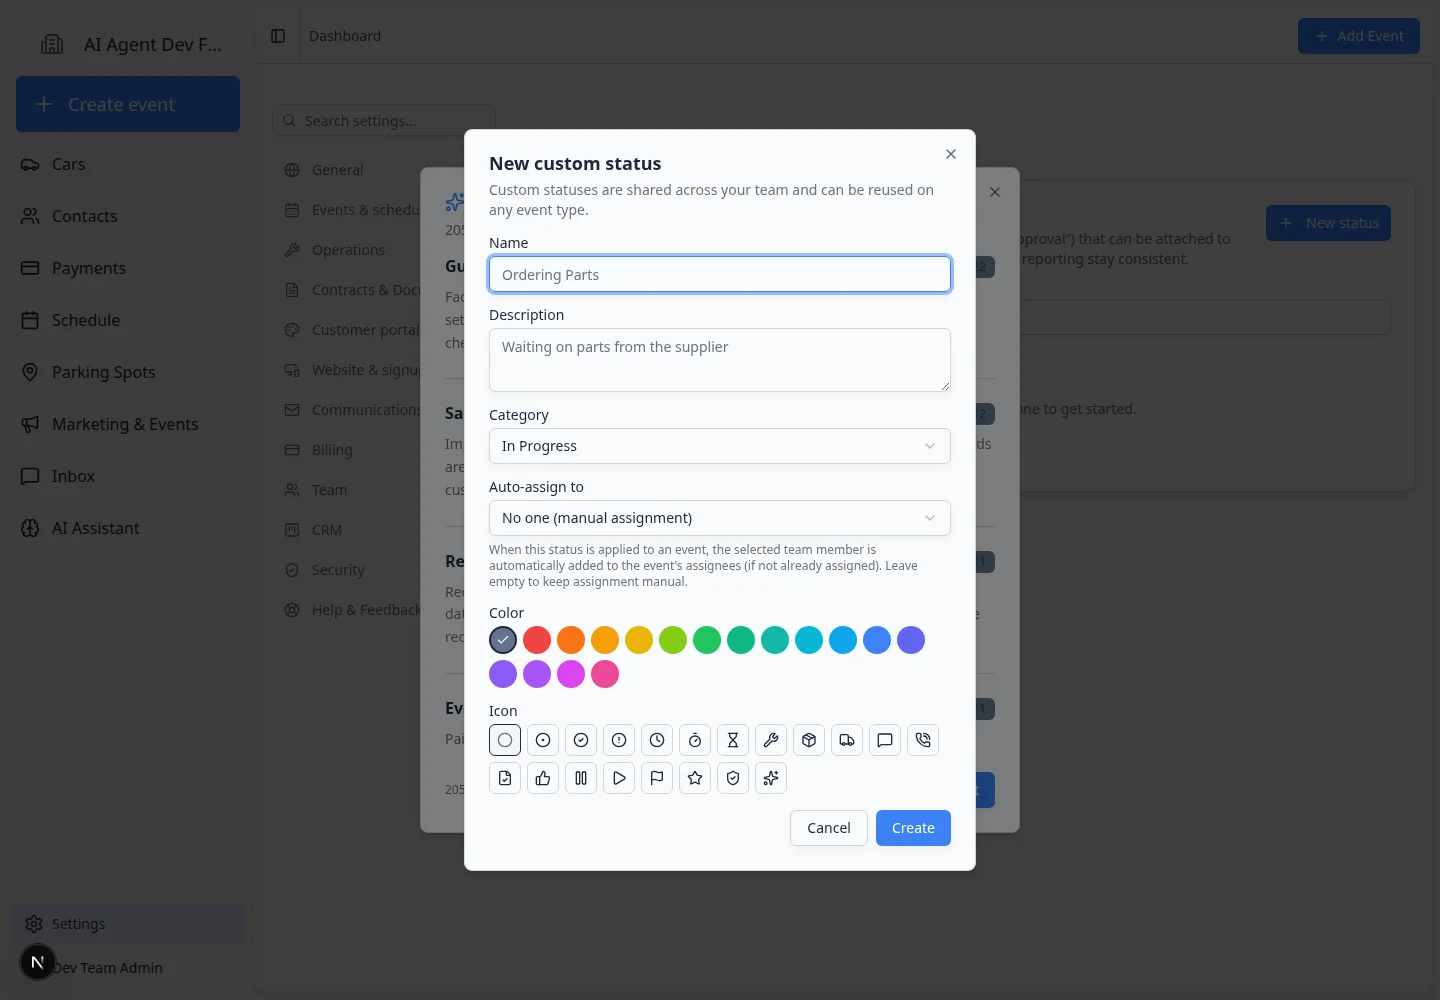Select the play triangle status icon
Viewport: 1440px width, 1000px height.
click(619, 778)
